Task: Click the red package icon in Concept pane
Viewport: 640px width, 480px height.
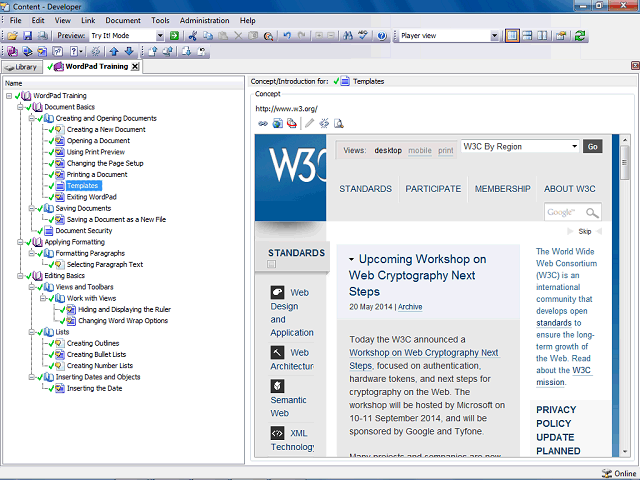Action: click(292, 123)
